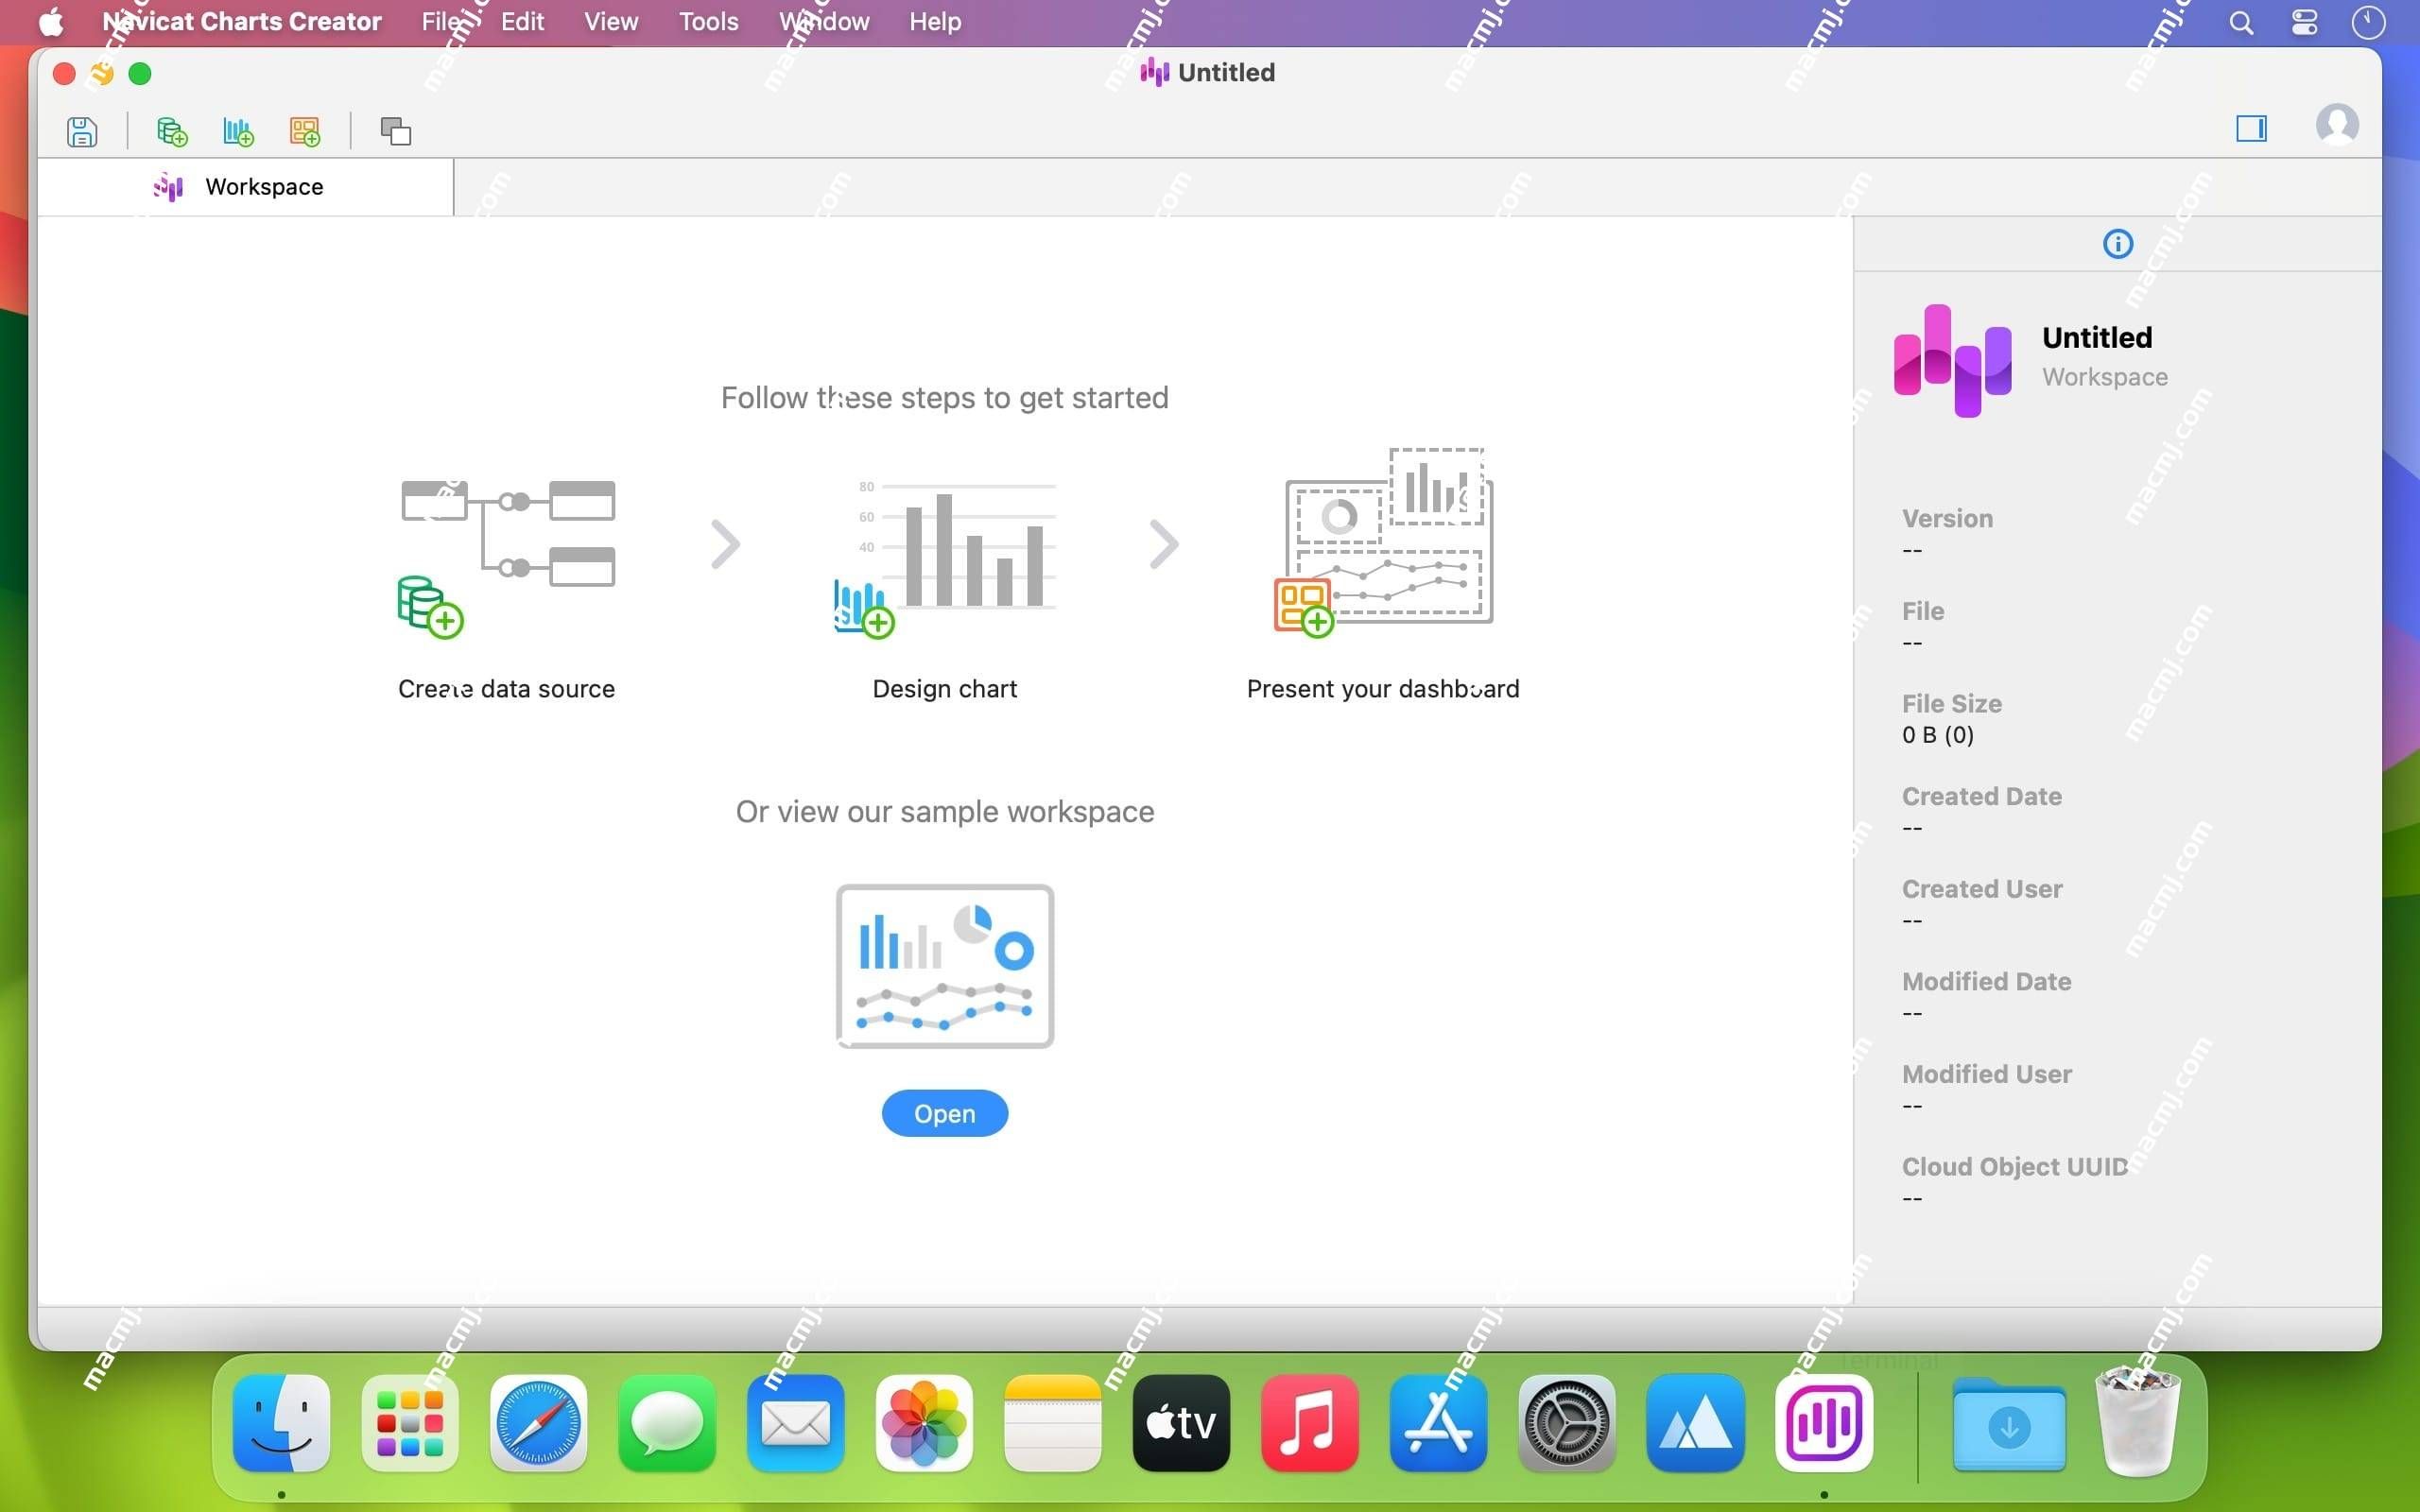Open System Settings from the Dock
The height and width of the screenshot is (1512, 2420).
(1566, 1422)
